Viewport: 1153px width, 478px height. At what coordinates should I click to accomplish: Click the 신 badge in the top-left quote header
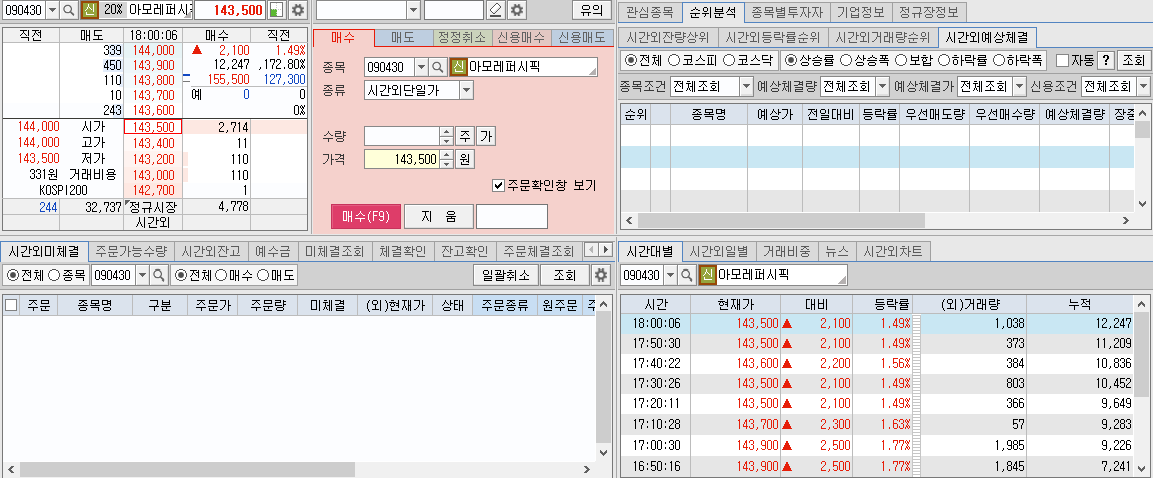[x=90, y=10]
